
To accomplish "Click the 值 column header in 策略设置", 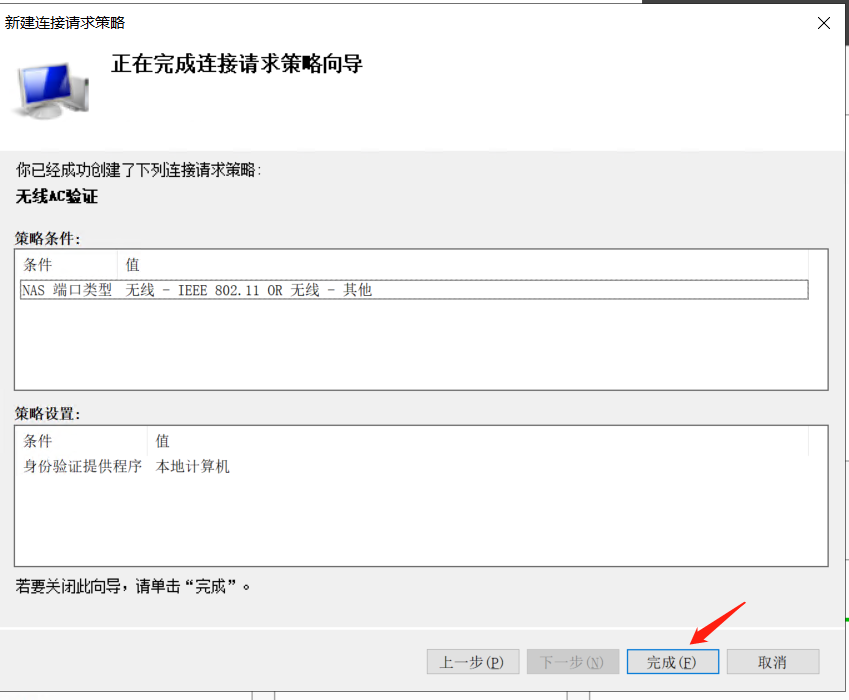I will click(x=478, y=441).
